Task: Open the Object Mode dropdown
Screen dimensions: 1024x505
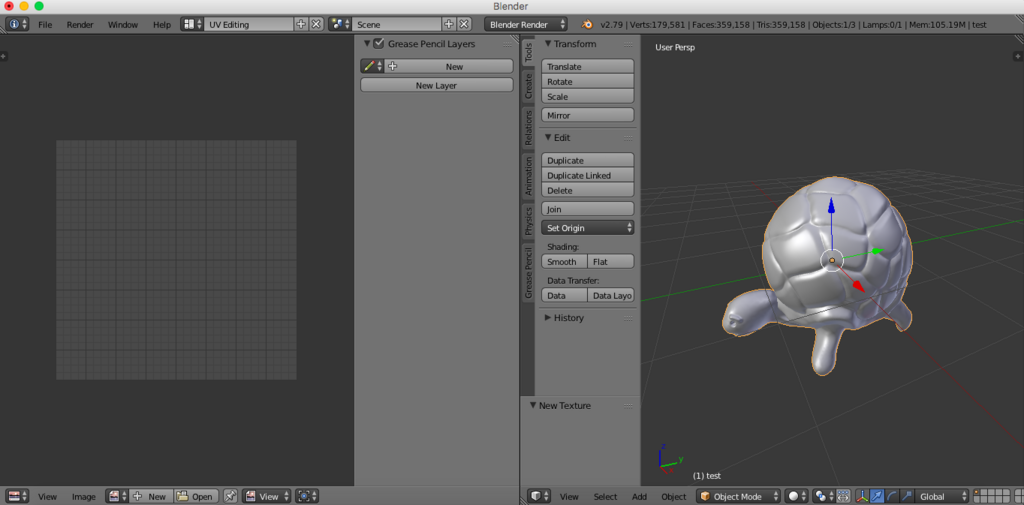Action: [x=739, y=497]
